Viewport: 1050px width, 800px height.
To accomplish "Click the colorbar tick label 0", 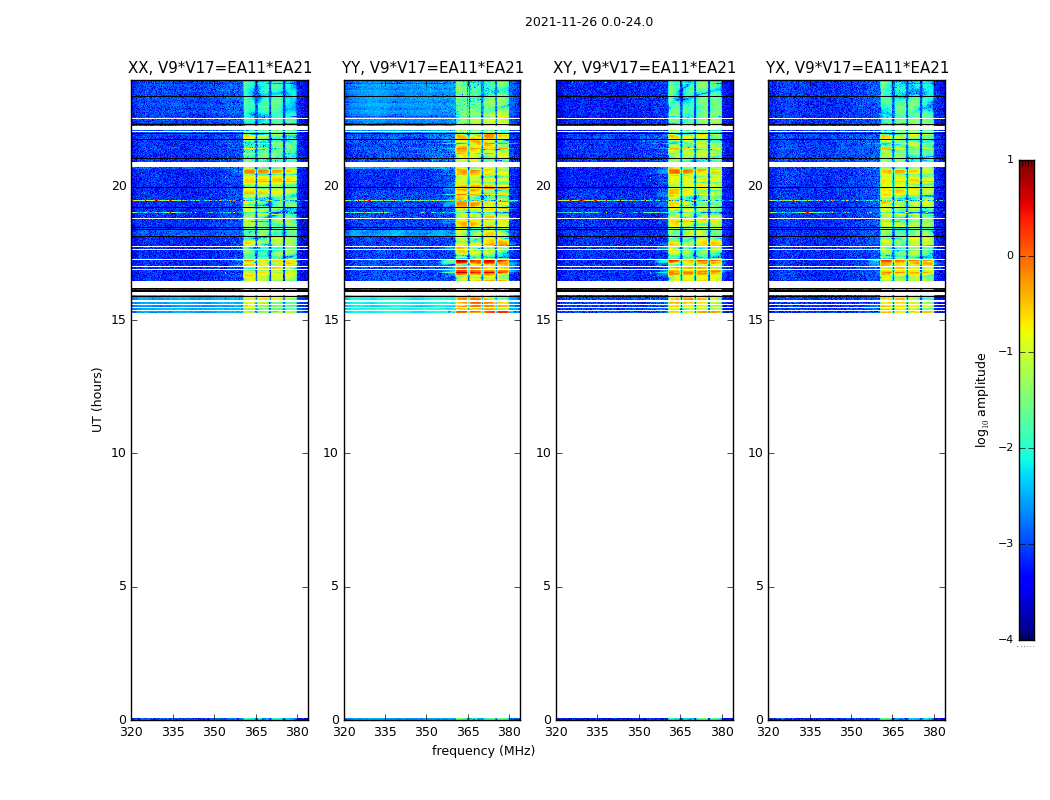I will pyautogui.click(x=1009, y=256).
